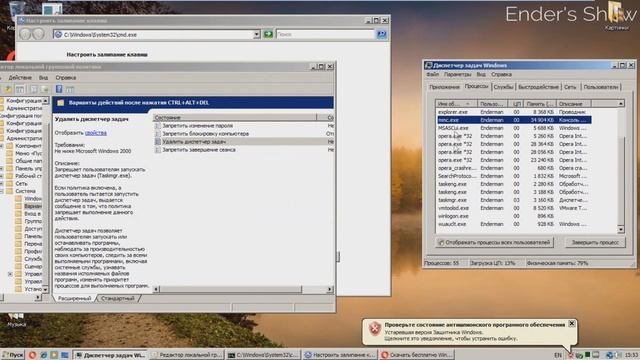Open Действие menu in Group Policy Editor

click(x=20, y=78)
